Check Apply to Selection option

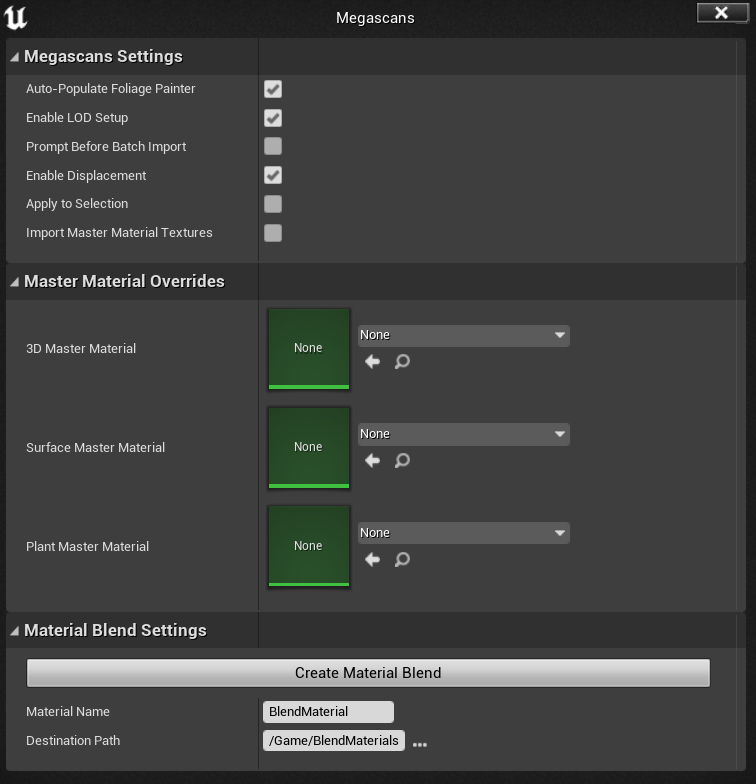click(x=273, y=204)
